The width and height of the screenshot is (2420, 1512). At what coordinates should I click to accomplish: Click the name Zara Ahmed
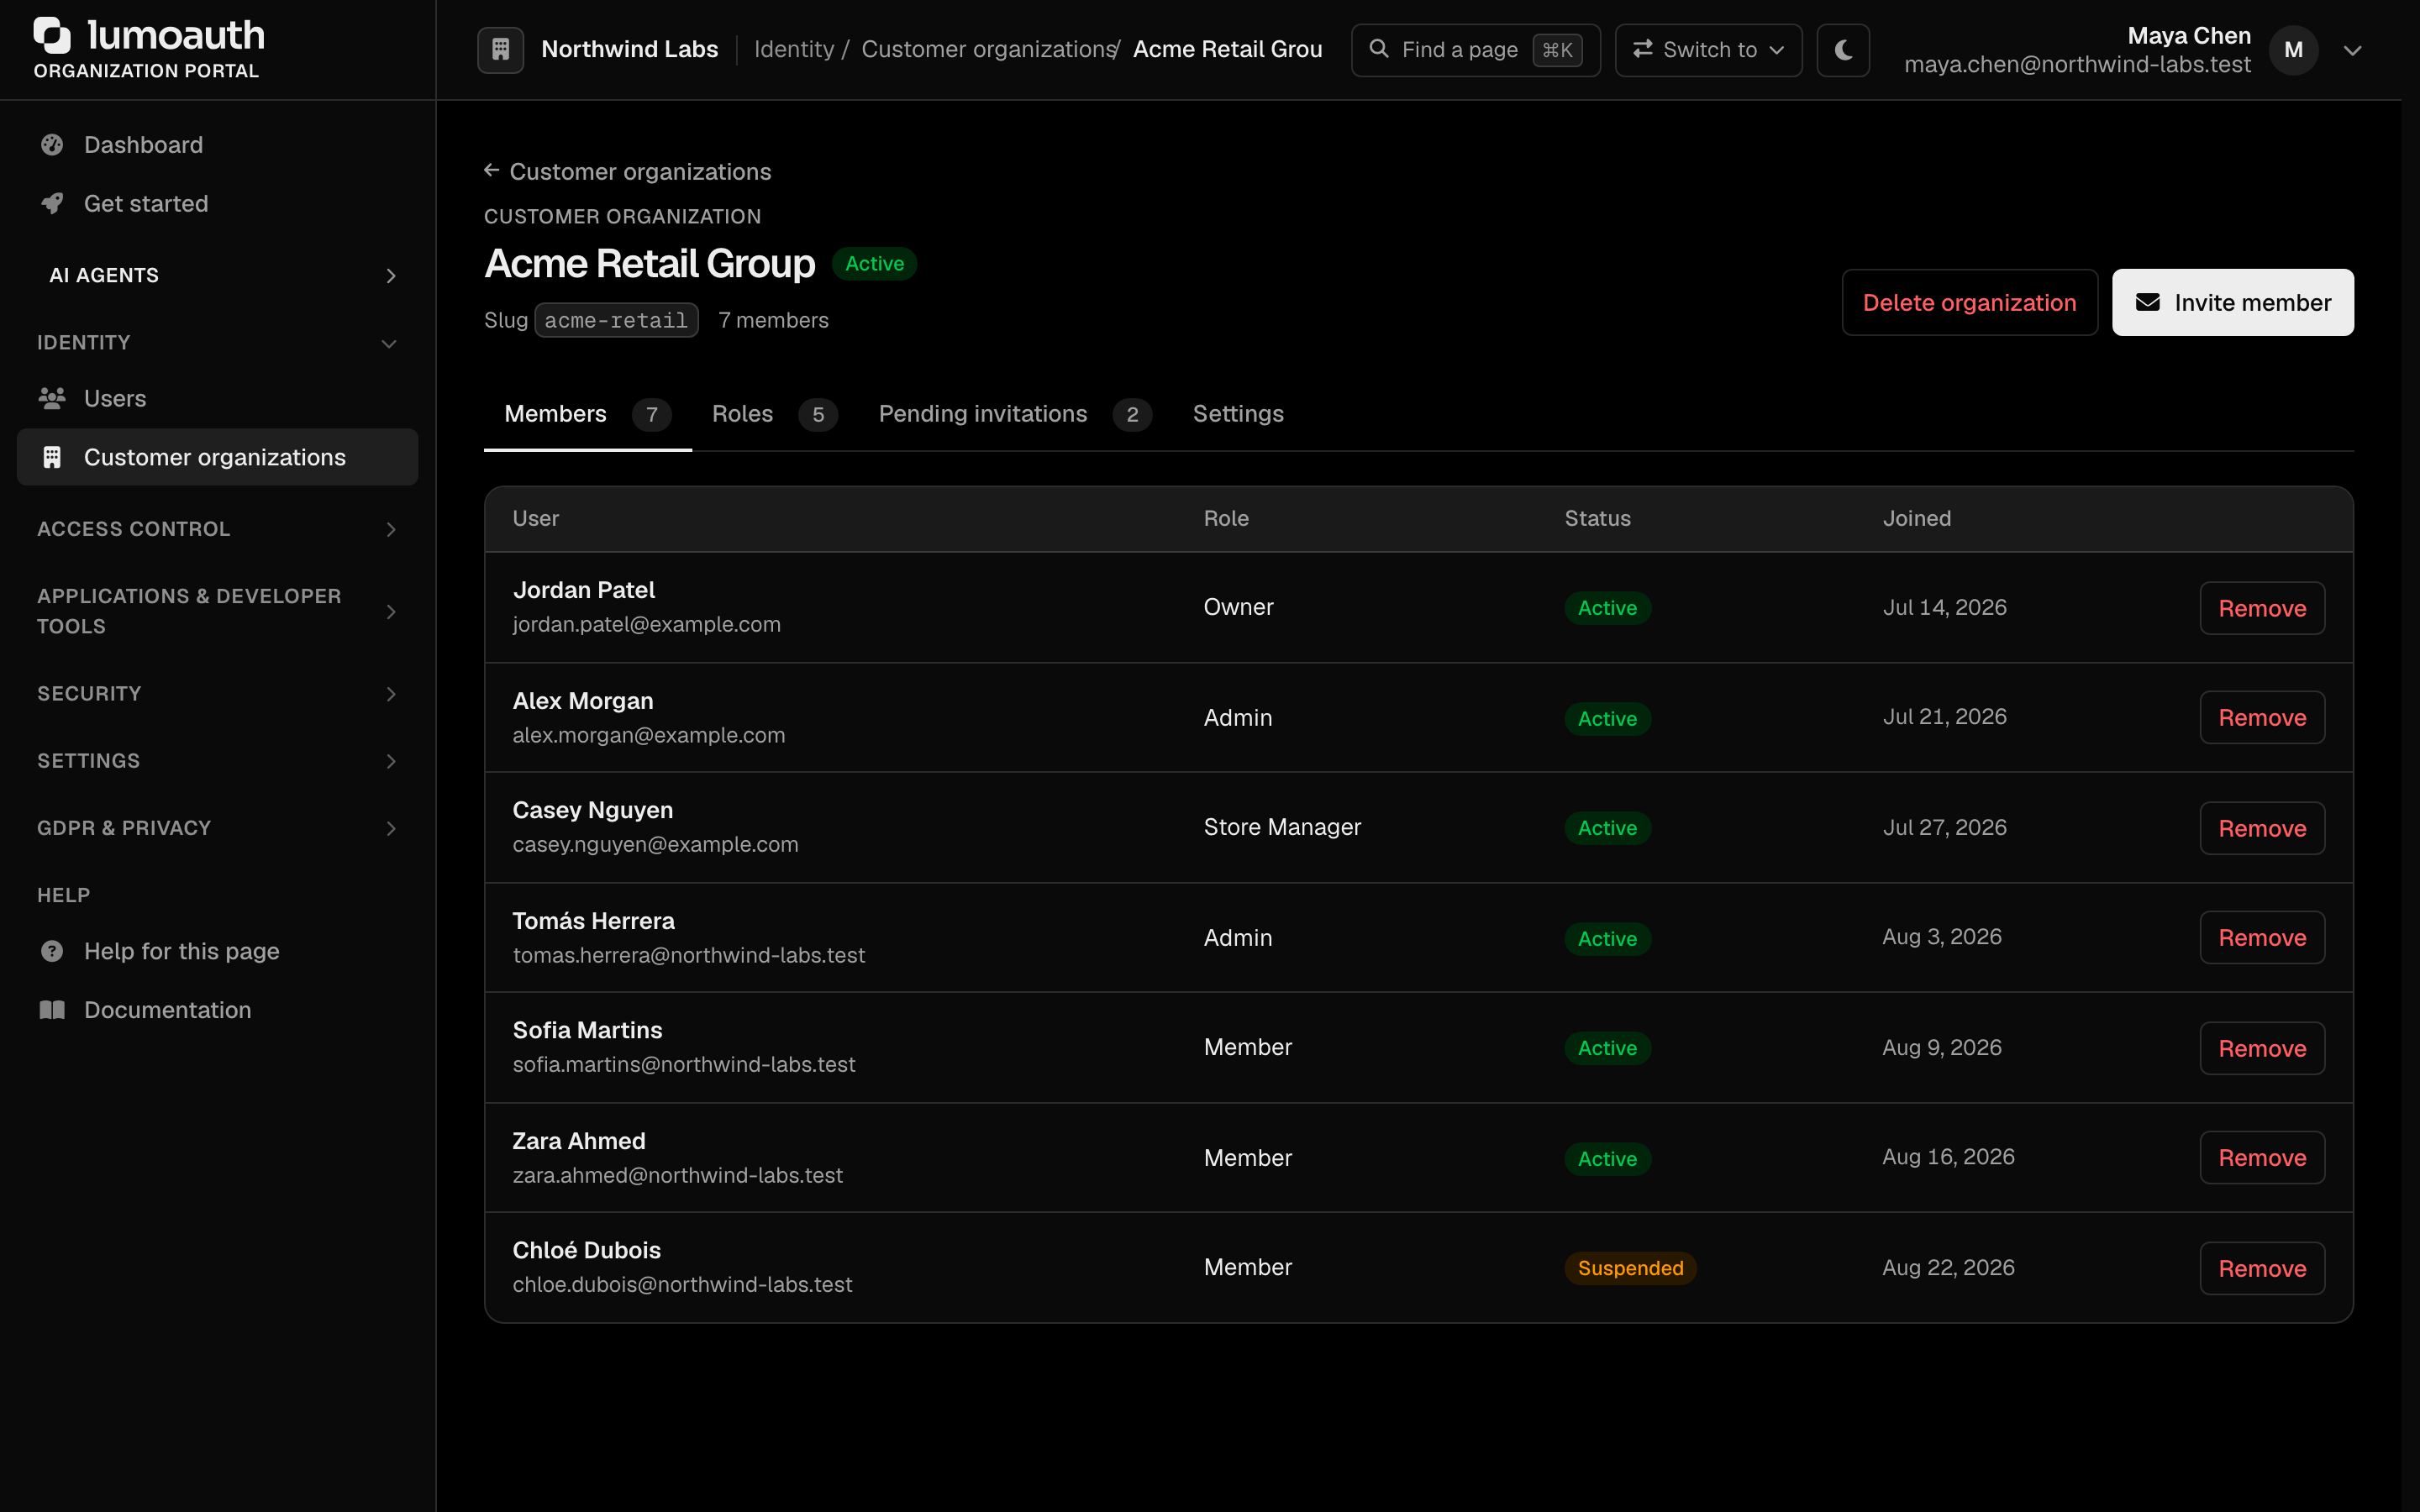(x=579, y=1141)
